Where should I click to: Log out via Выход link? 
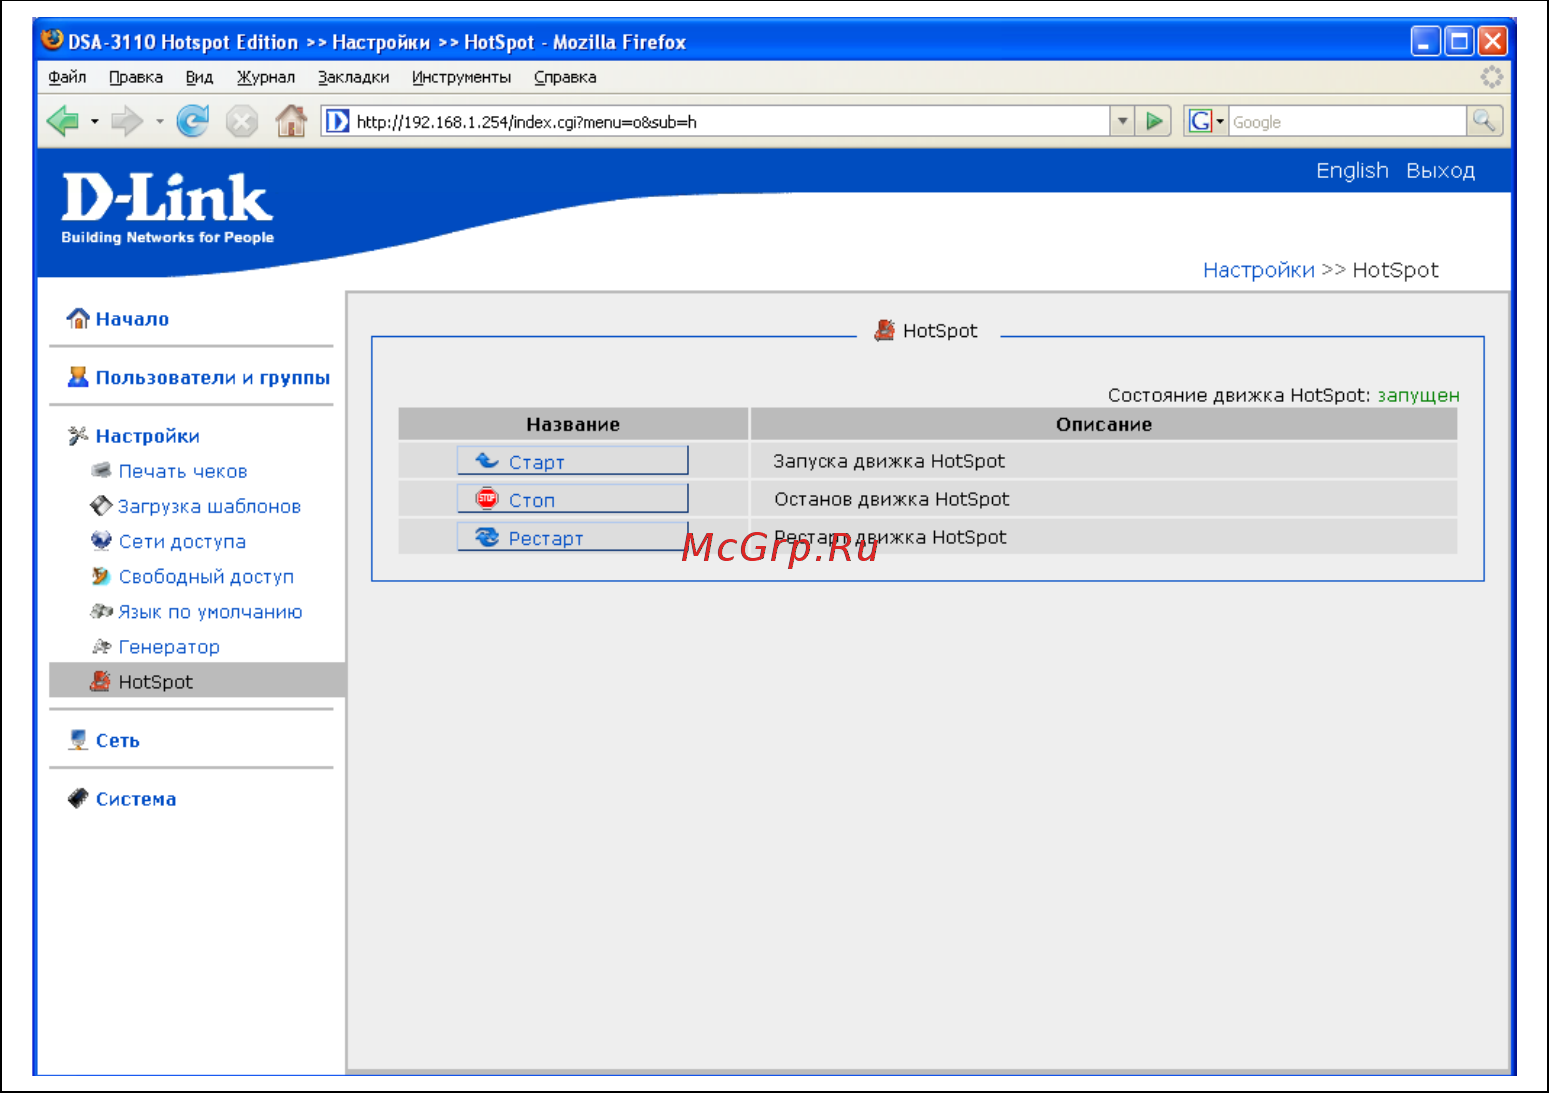(1440, 171)
